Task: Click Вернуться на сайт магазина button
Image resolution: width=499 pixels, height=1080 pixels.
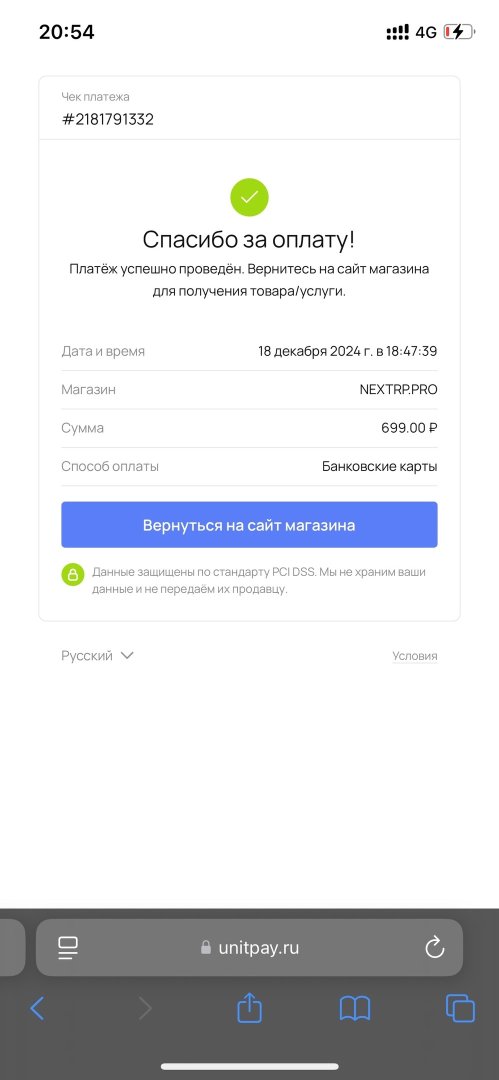Action: [x=250, y=525]
